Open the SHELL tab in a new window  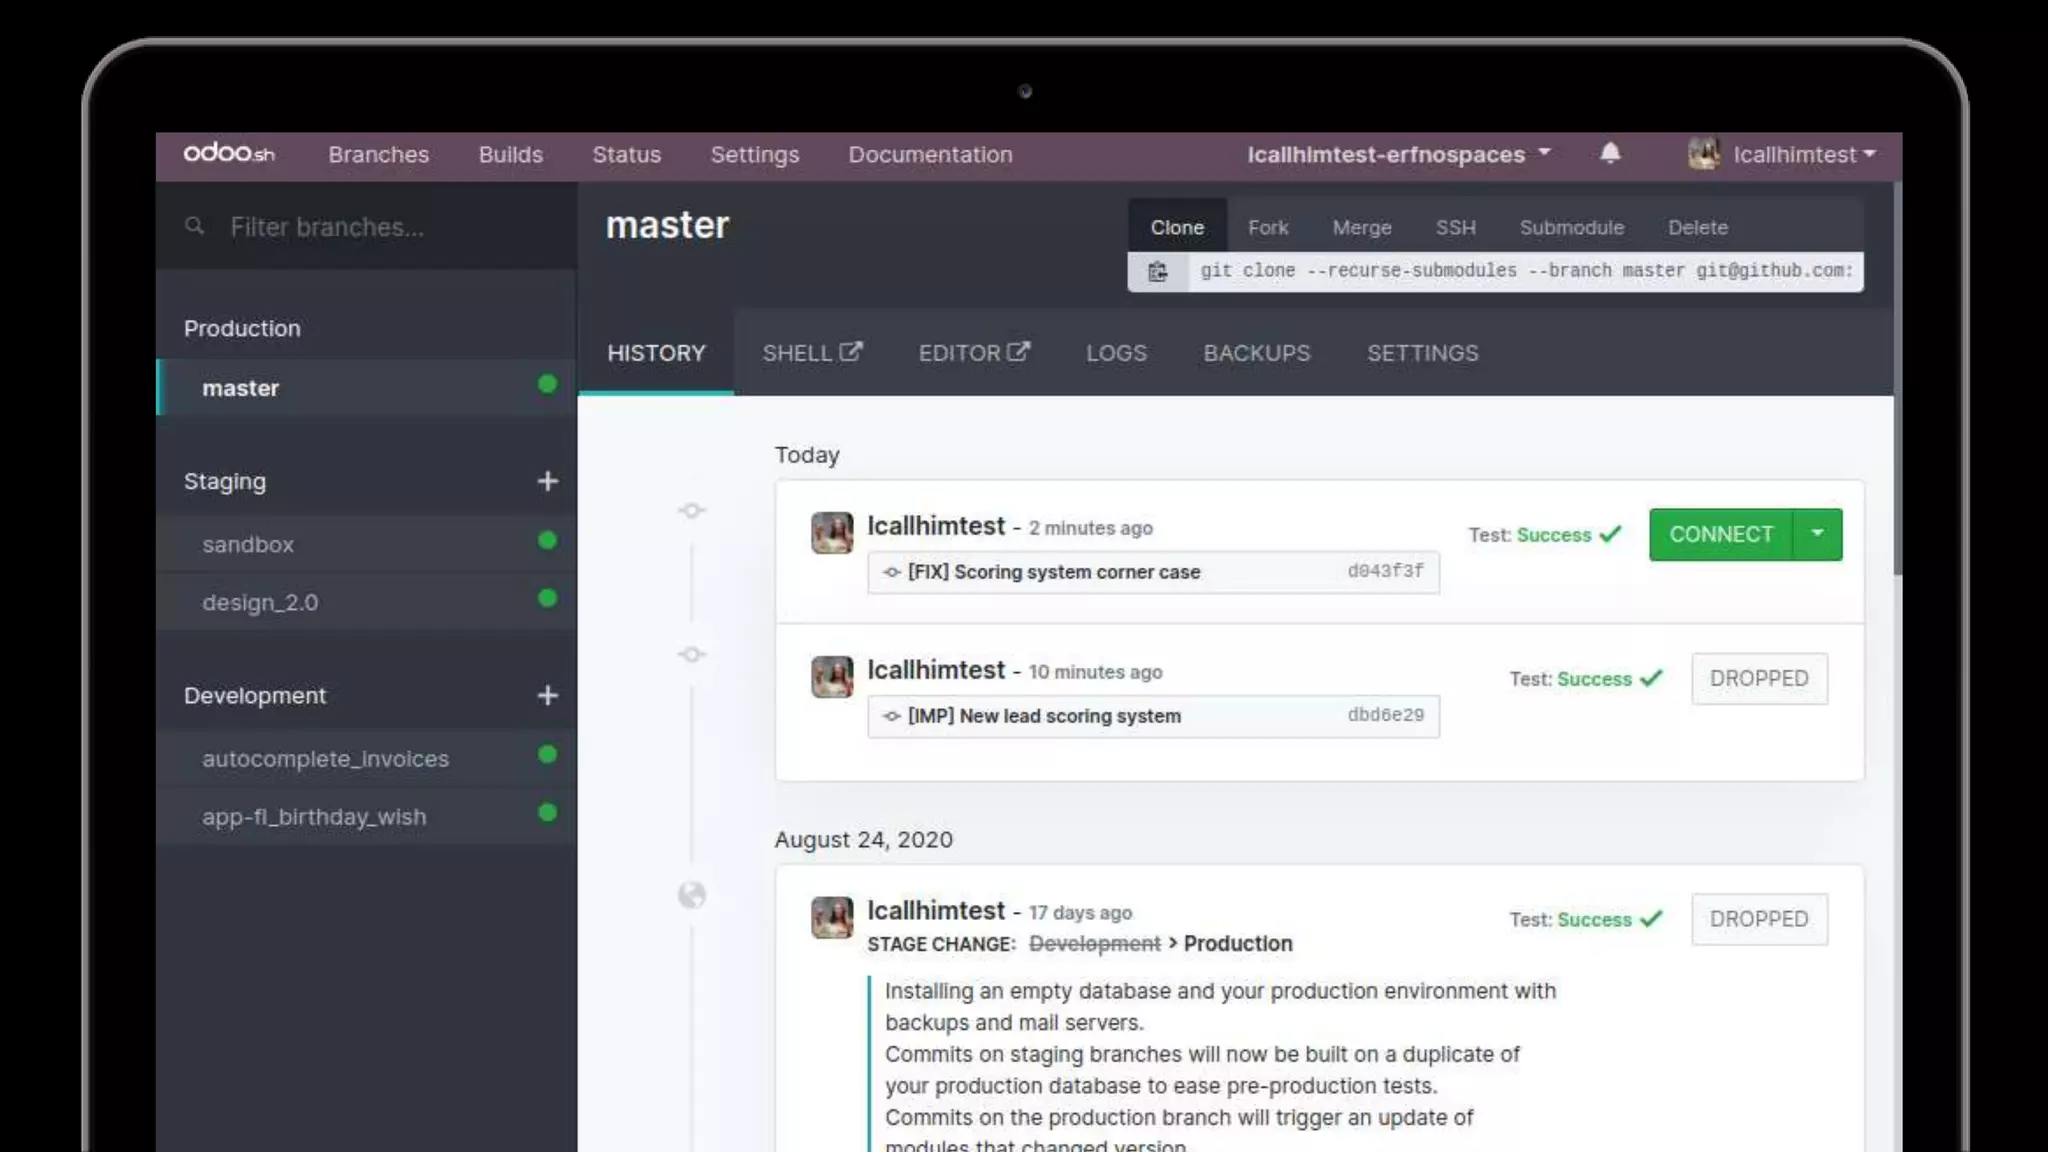click(x=811, y=353)
